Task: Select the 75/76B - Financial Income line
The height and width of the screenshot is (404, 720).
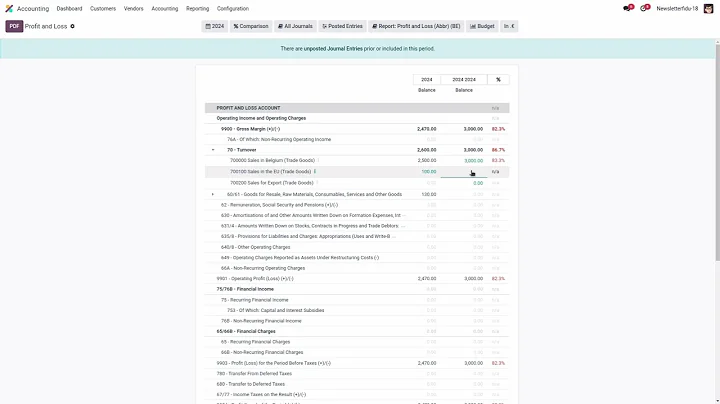Action: (357, 289)
